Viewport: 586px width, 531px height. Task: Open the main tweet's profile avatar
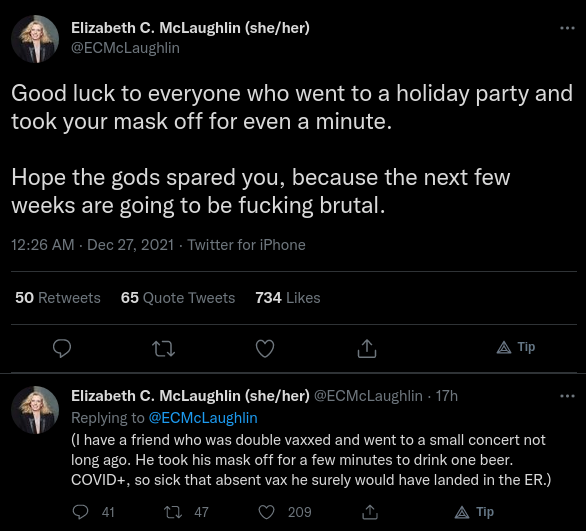click(35, 39)
